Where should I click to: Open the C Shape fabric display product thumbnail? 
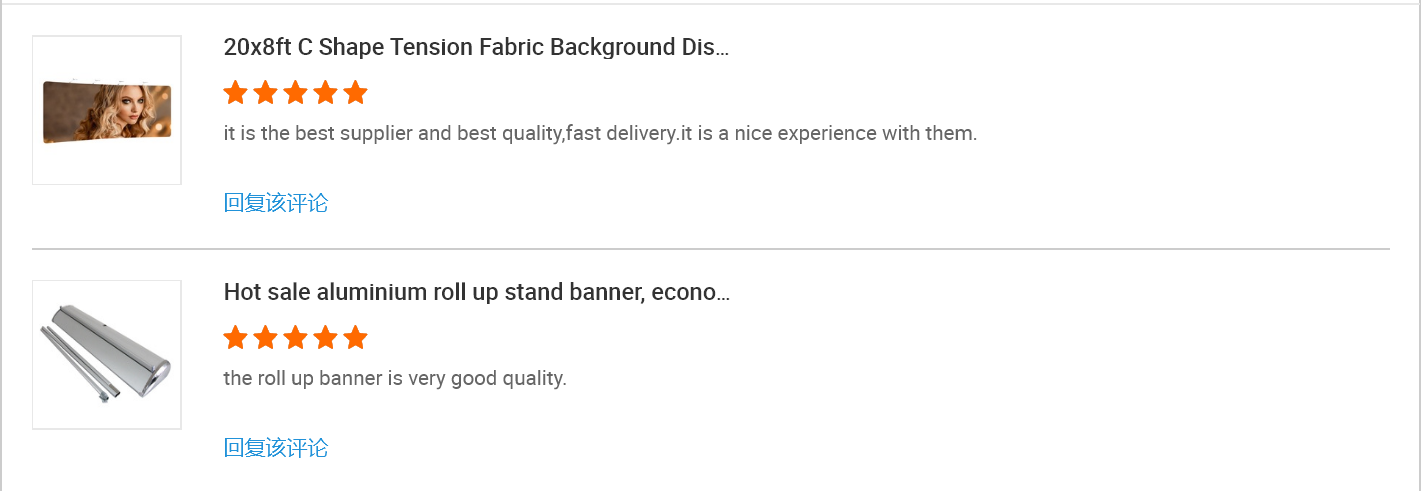coord(107,110)
